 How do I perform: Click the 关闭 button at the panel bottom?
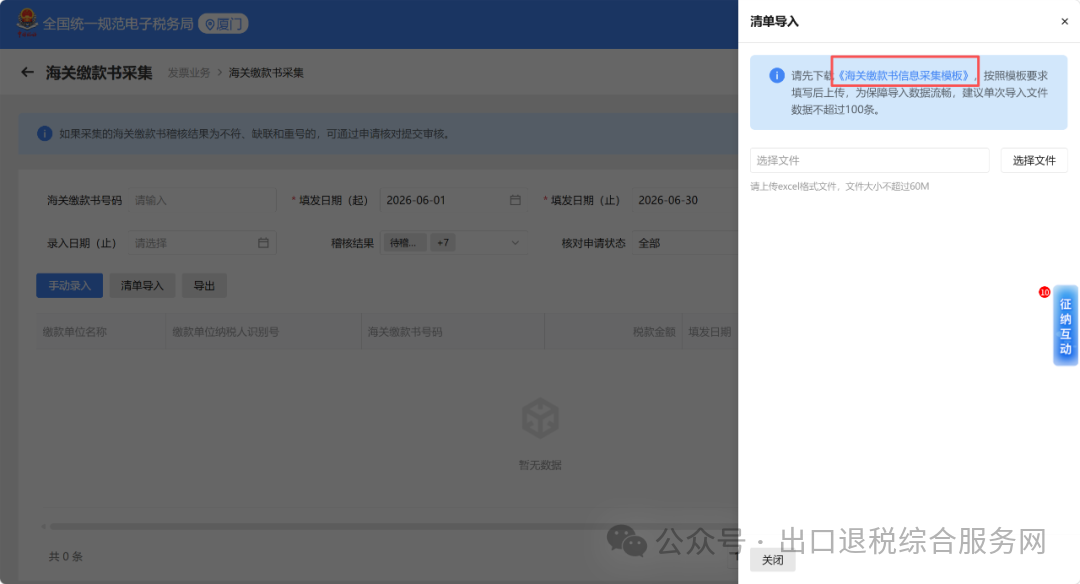772,560
